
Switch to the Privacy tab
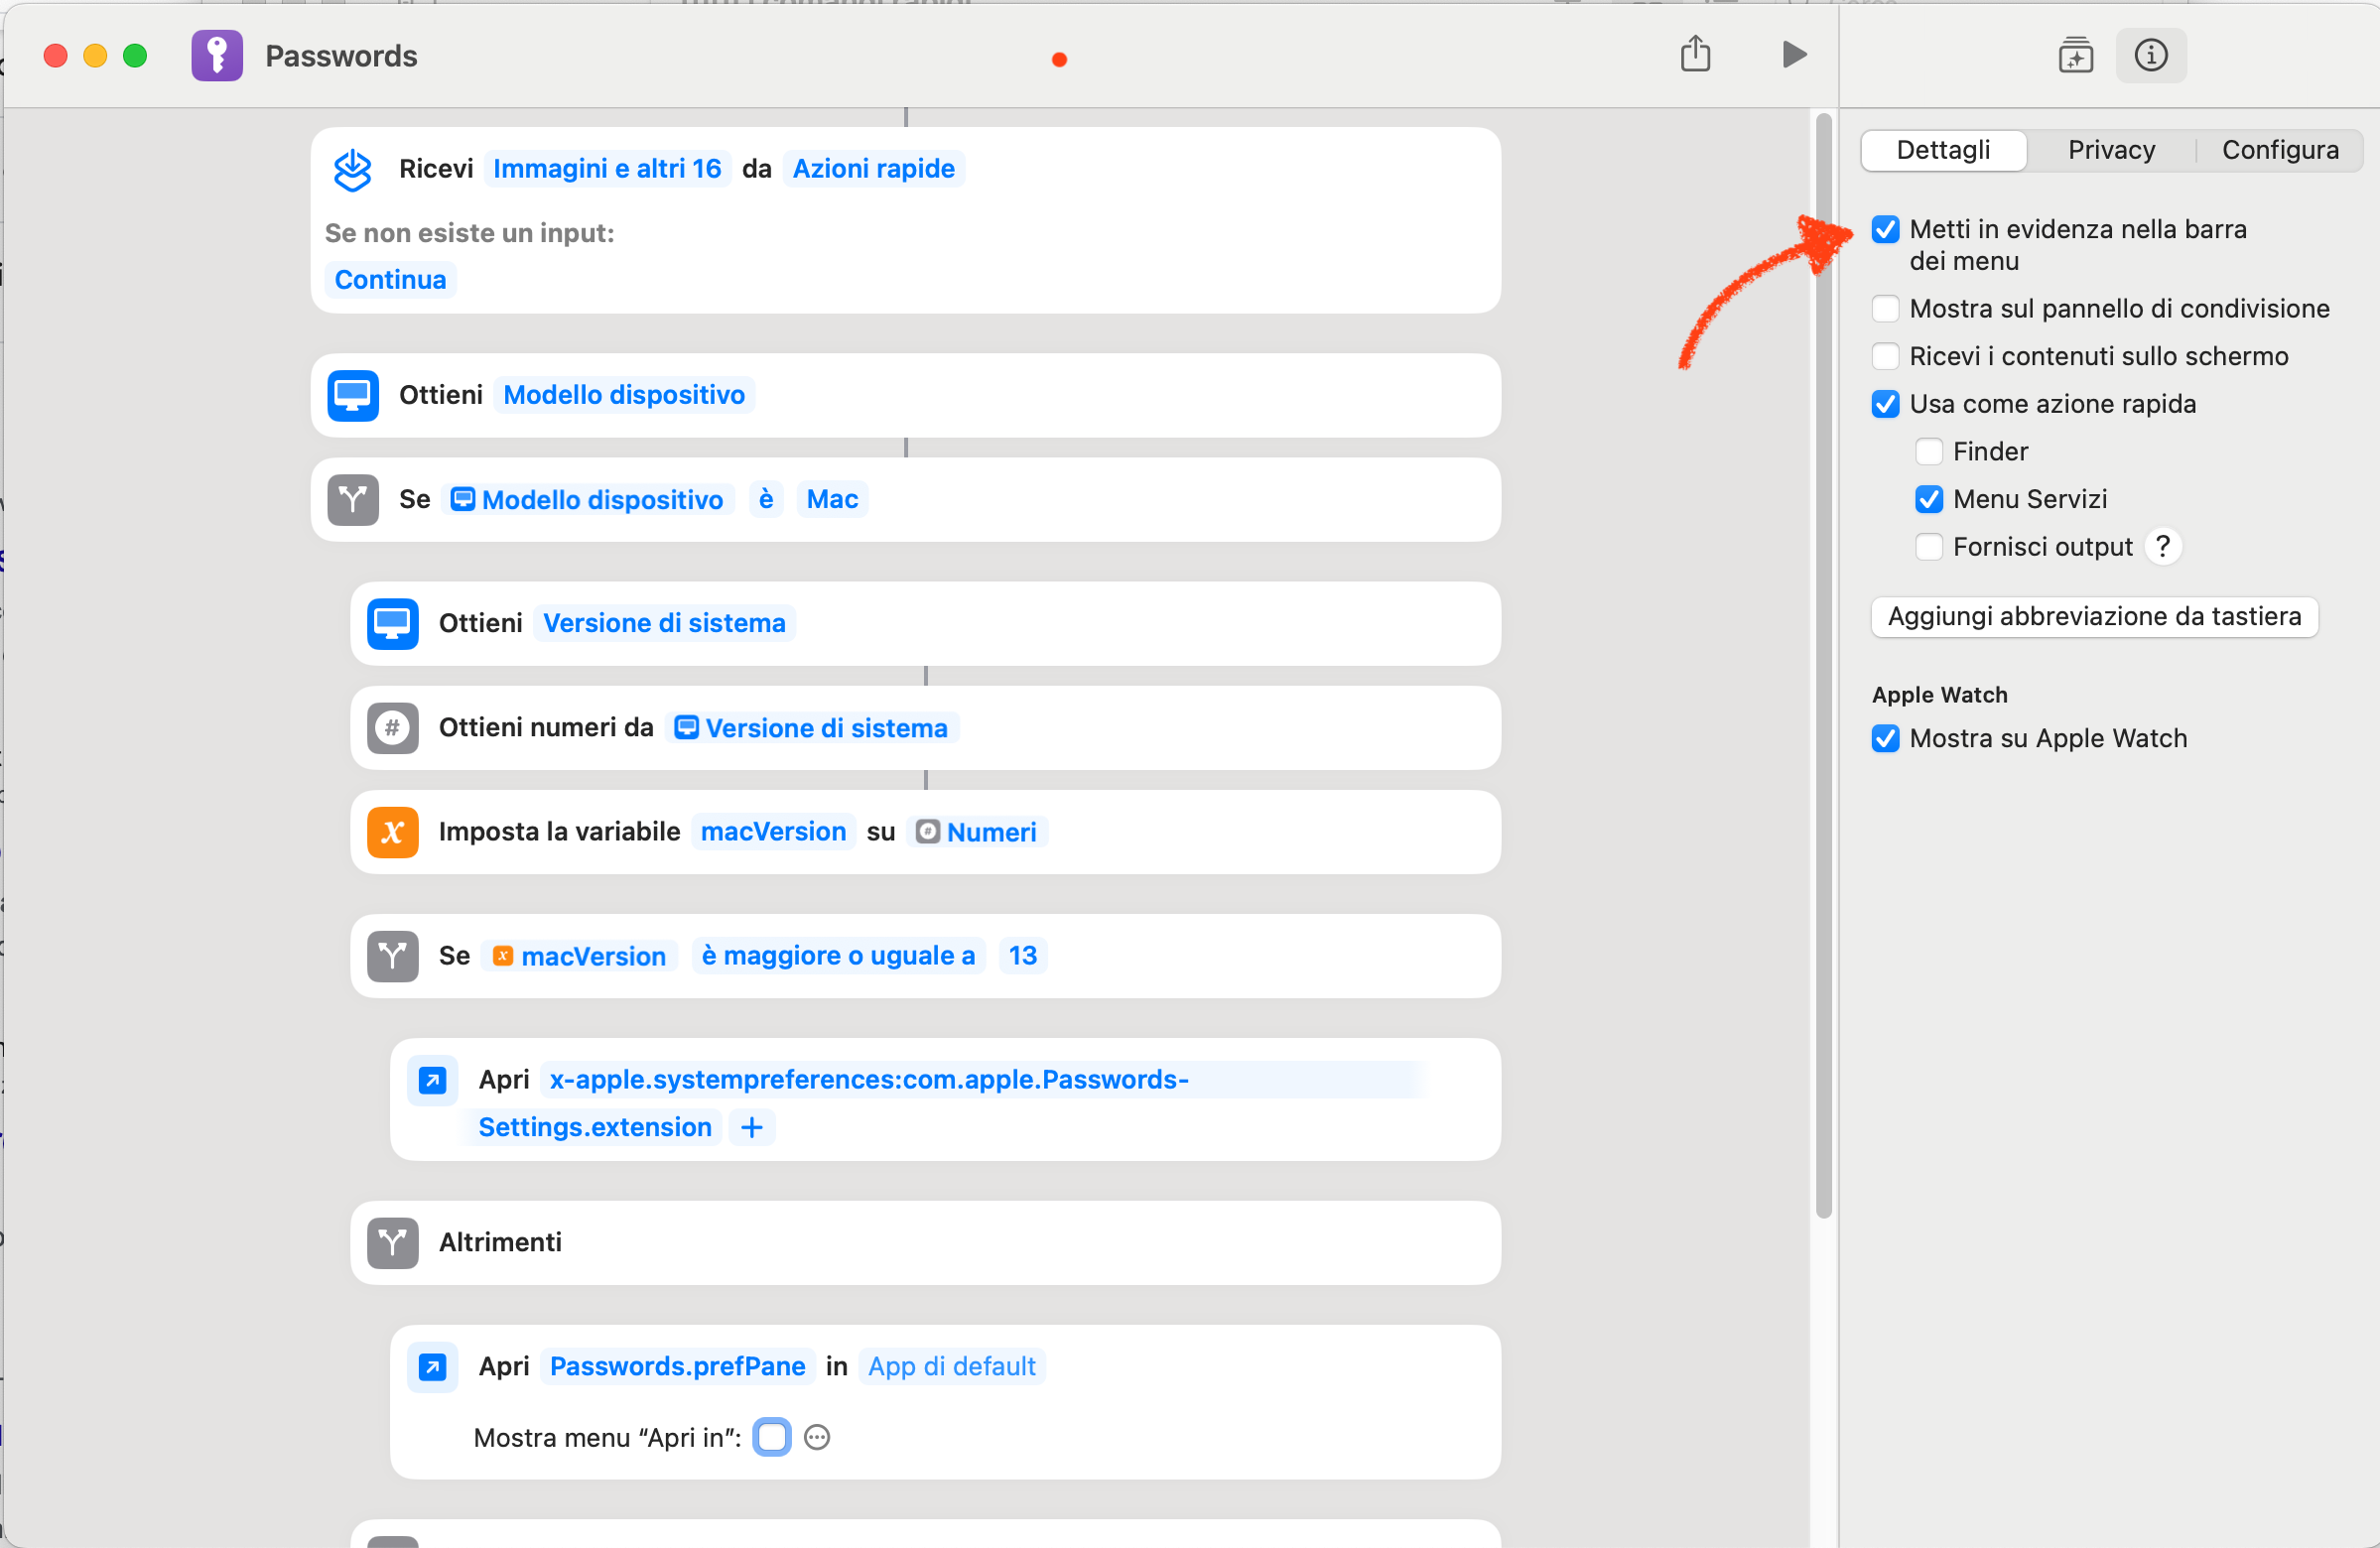tap(2111, 151)
